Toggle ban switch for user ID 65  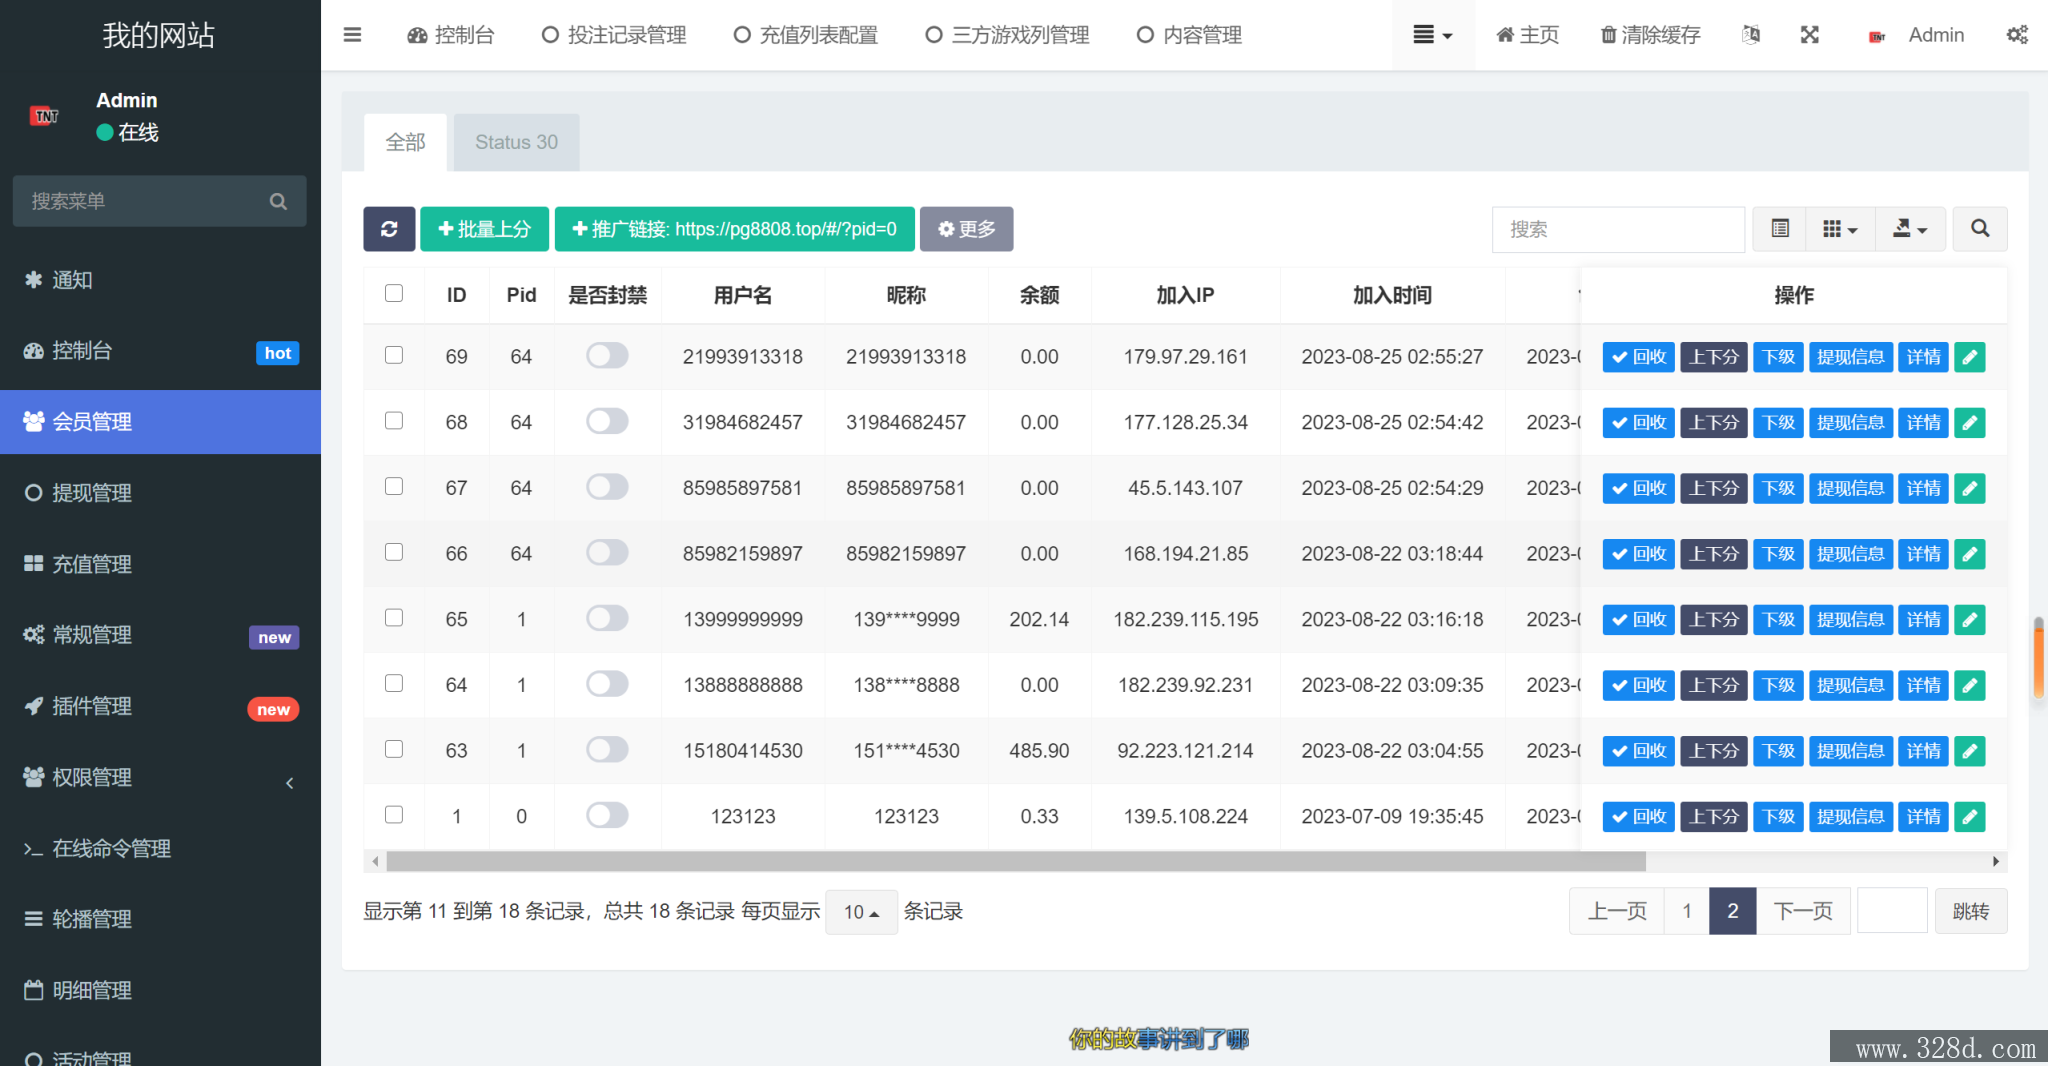coord(607,619)
